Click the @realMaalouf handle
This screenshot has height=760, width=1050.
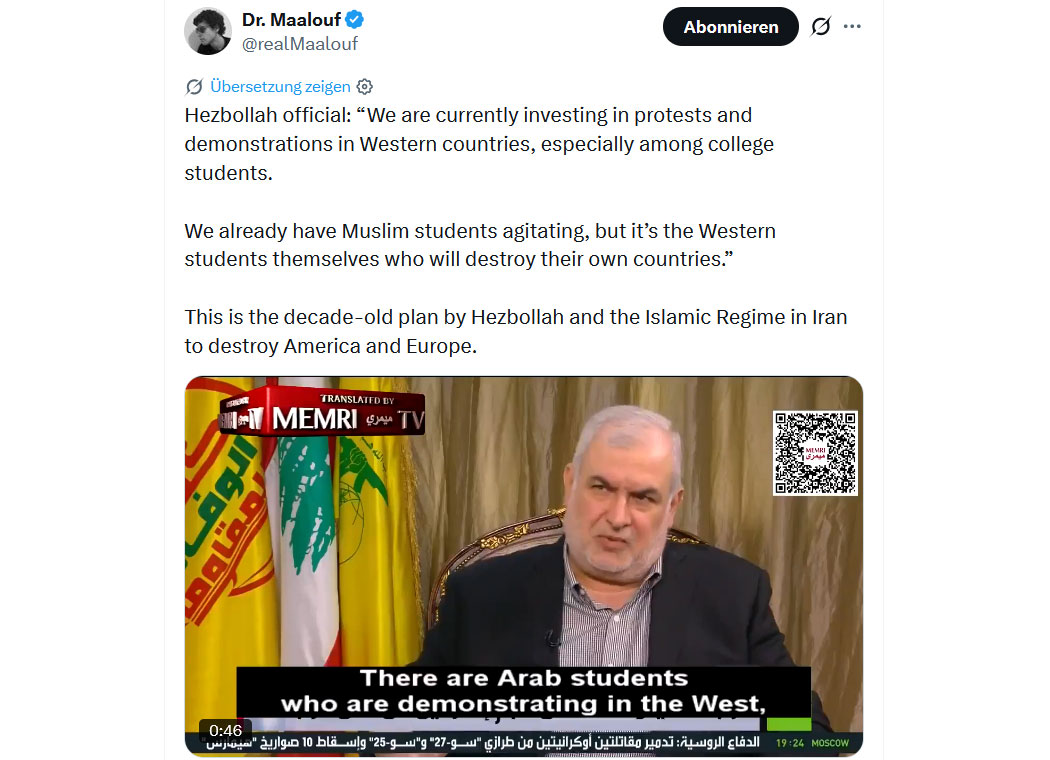click(299, 44)
